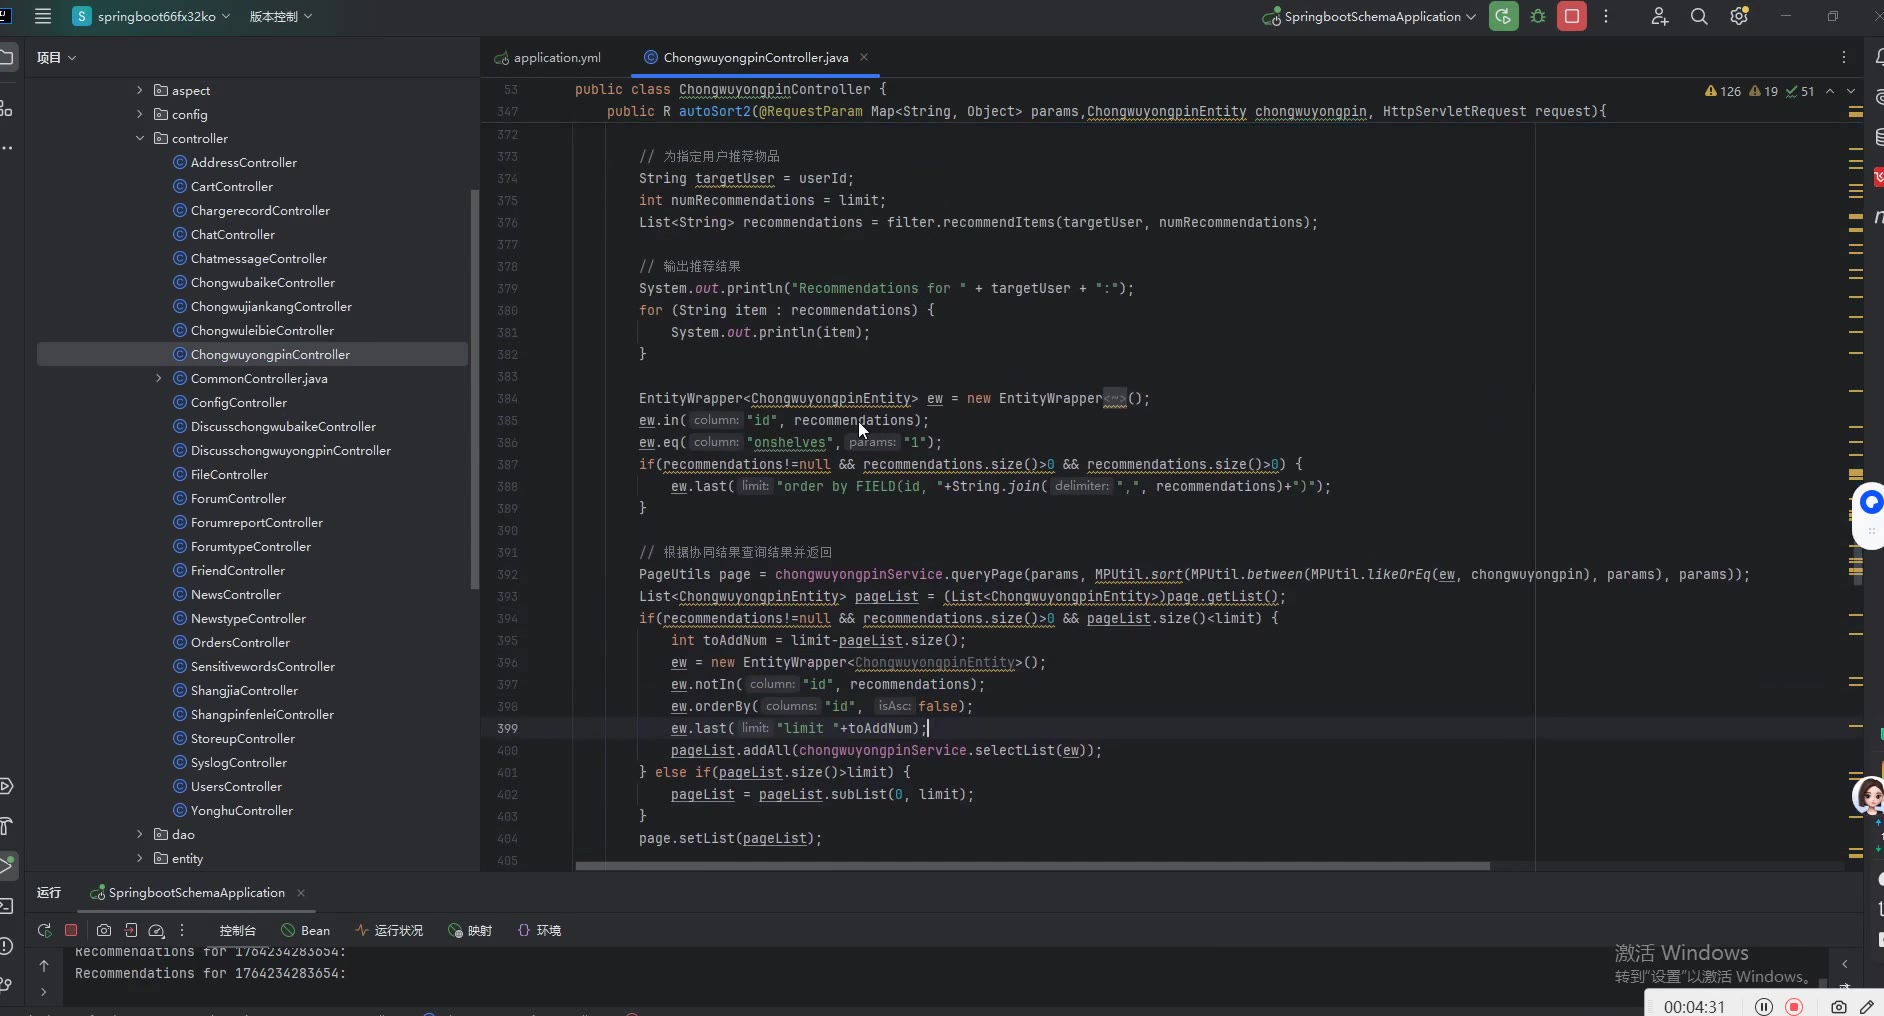Viewport: 1884px width, 1016px height.
Task: Open Search Everywhere magnifier icon
Action: click(1699, 17)
